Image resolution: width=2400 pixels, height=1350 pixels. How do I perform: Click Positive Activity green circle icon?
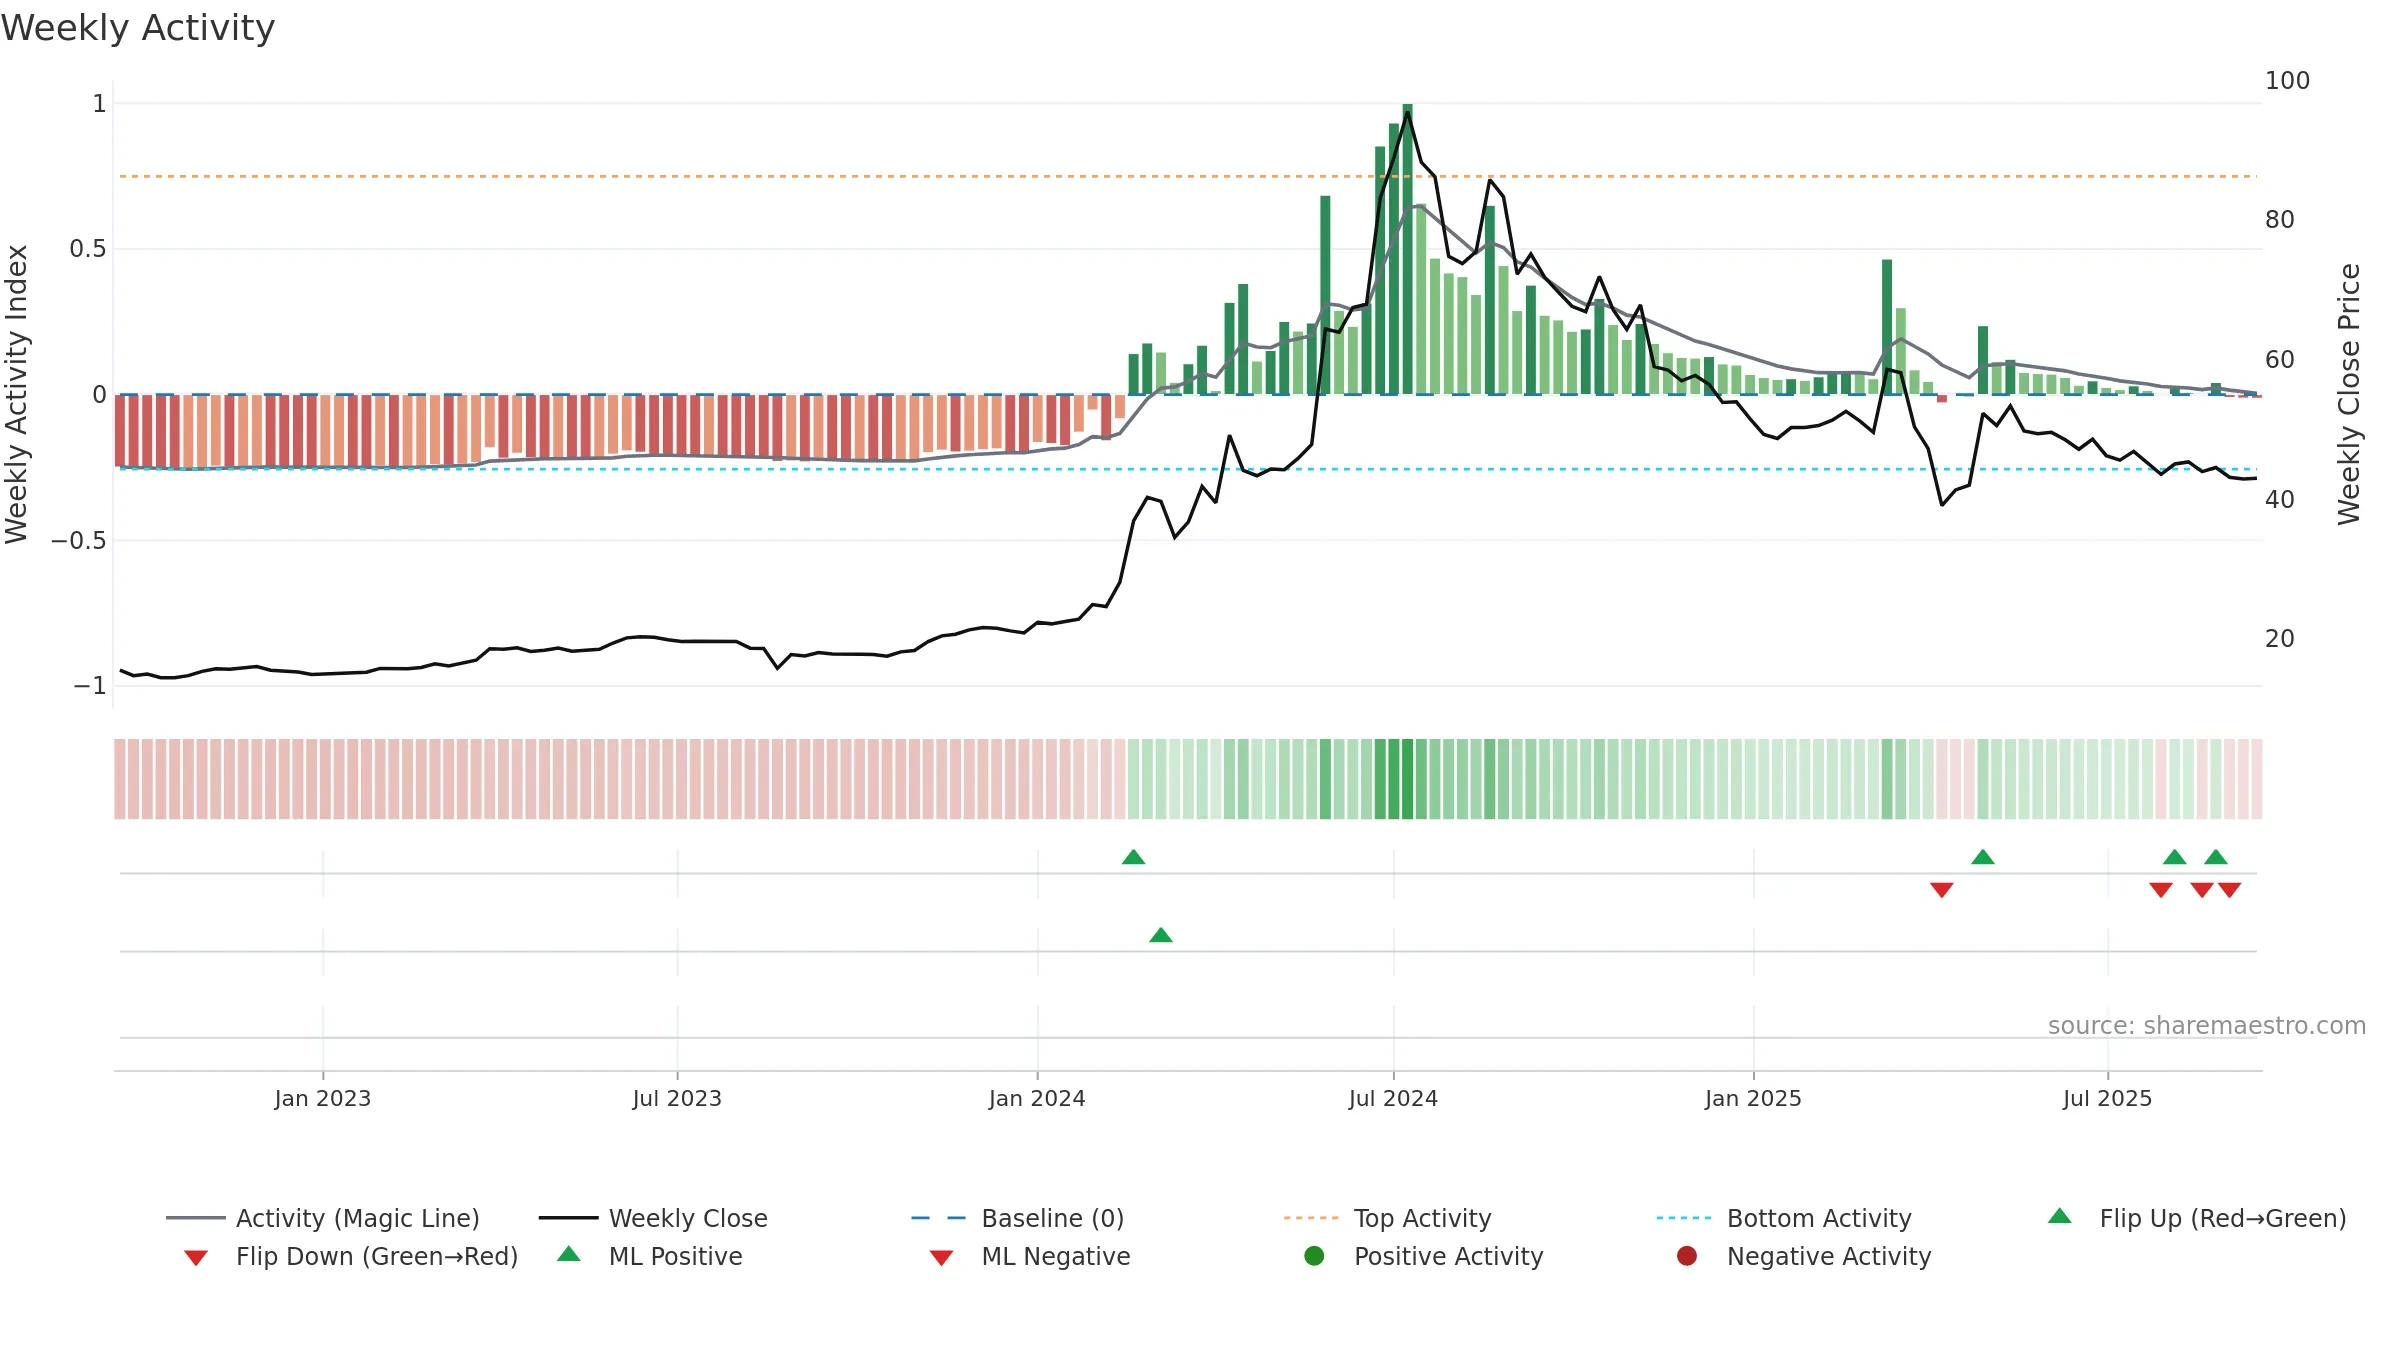(1314, 1255)
